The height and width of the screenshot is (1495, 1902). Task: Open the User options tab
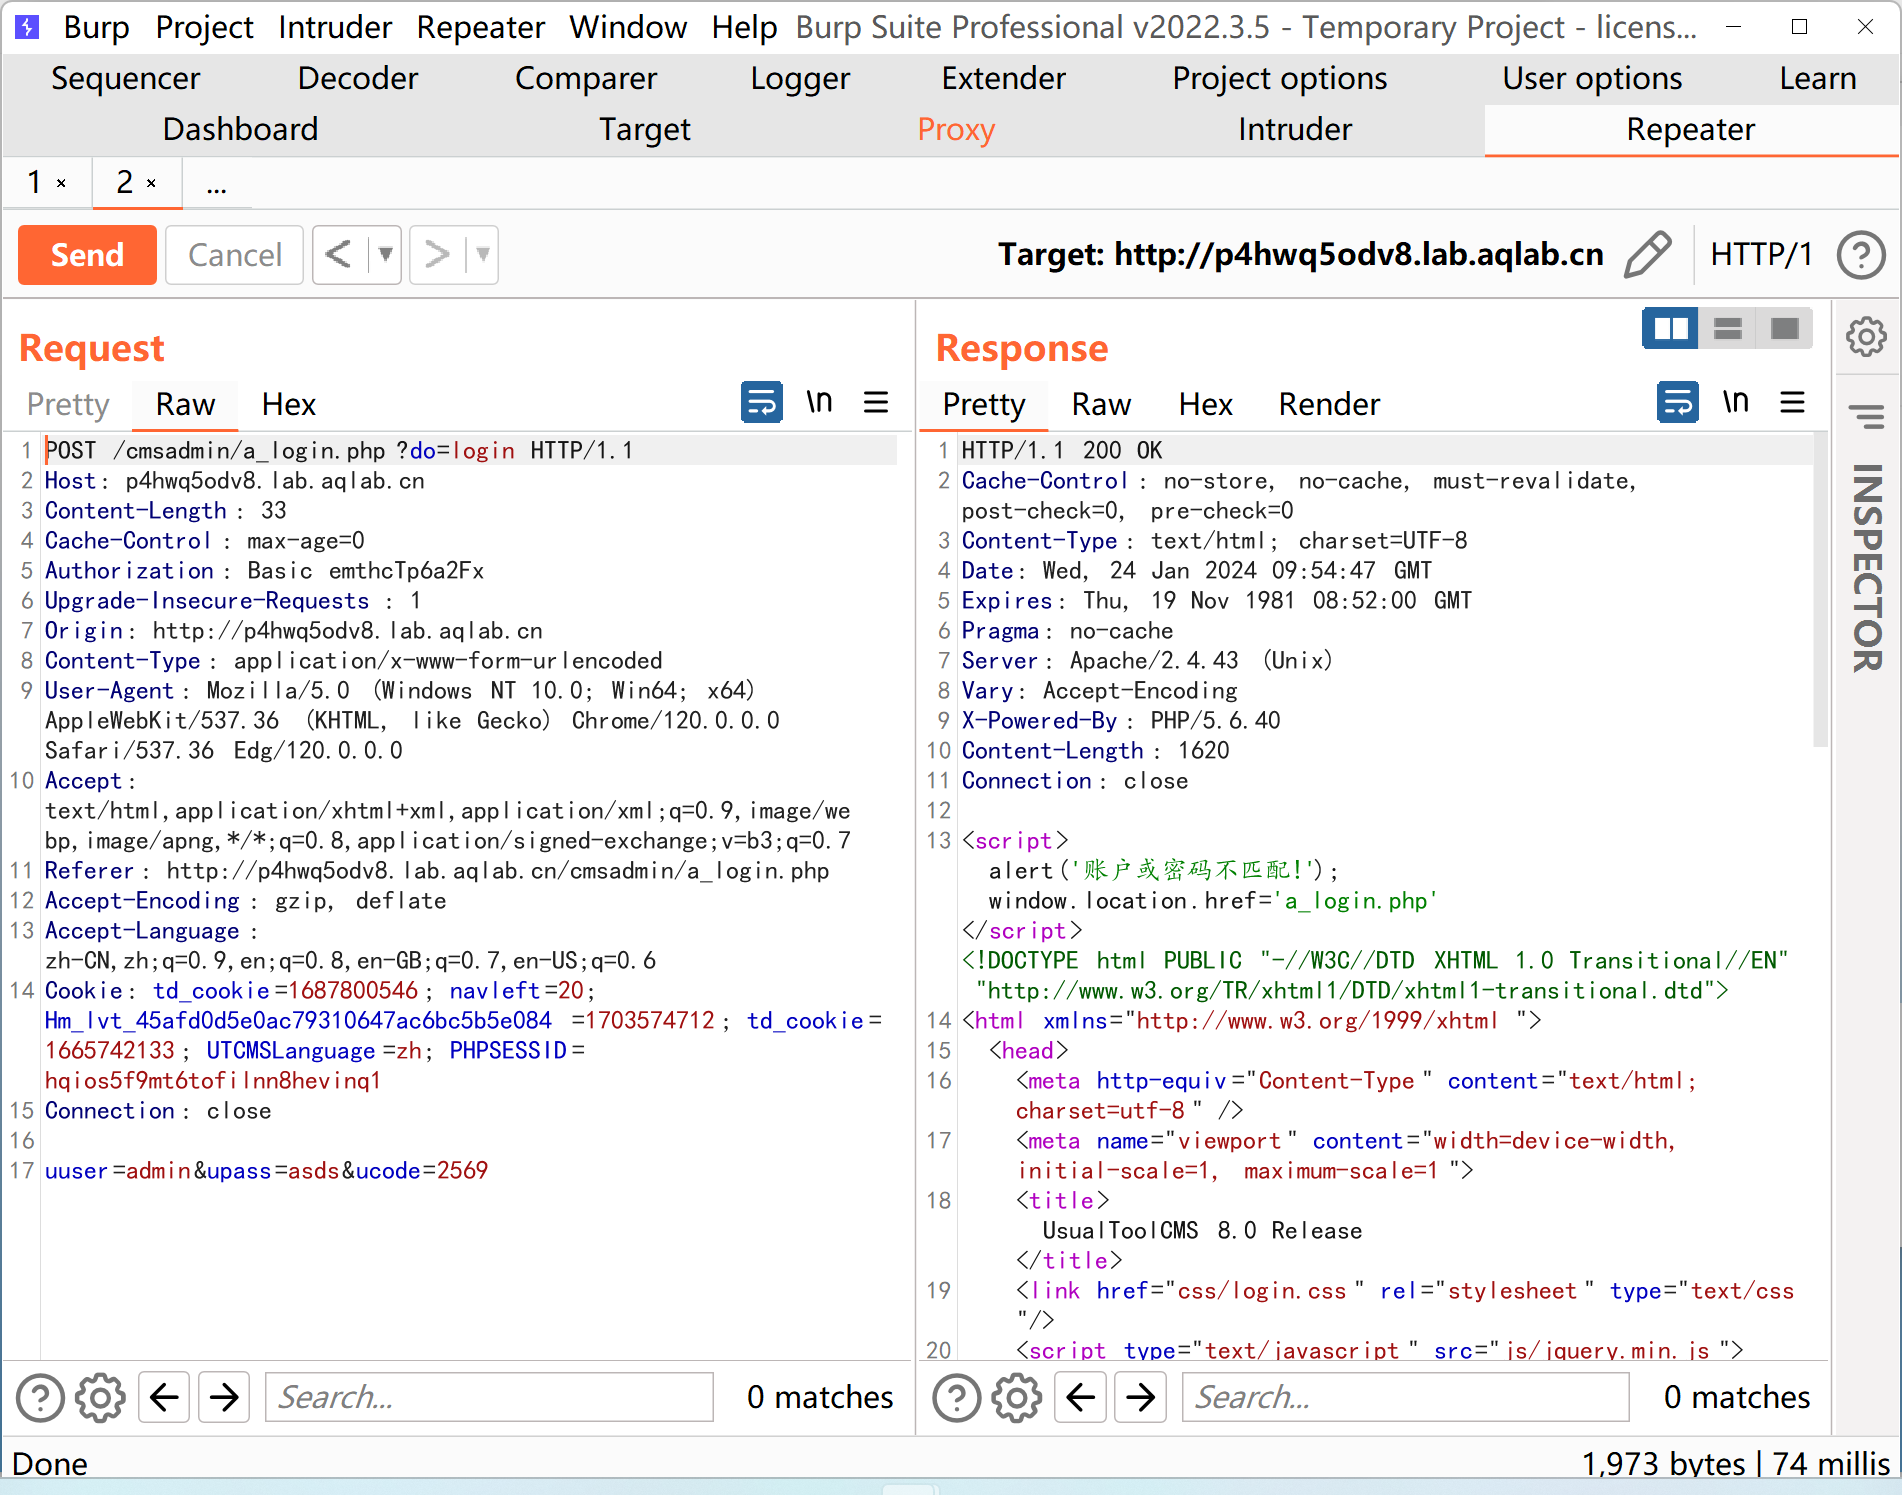(1592, 79)
